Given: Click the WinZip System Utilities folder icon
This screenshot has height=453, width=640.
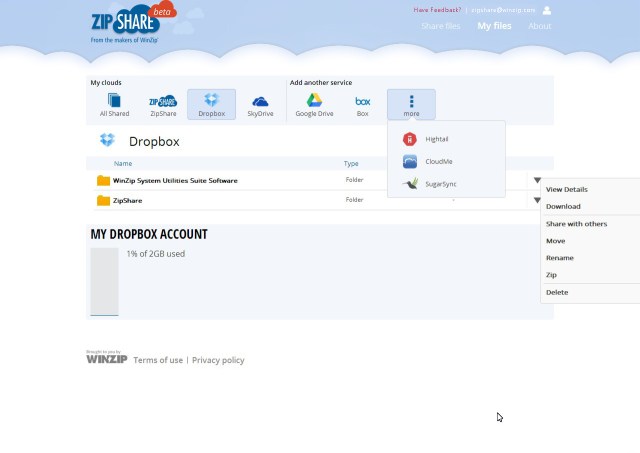Looking at the screenshot, I should 103,180.
